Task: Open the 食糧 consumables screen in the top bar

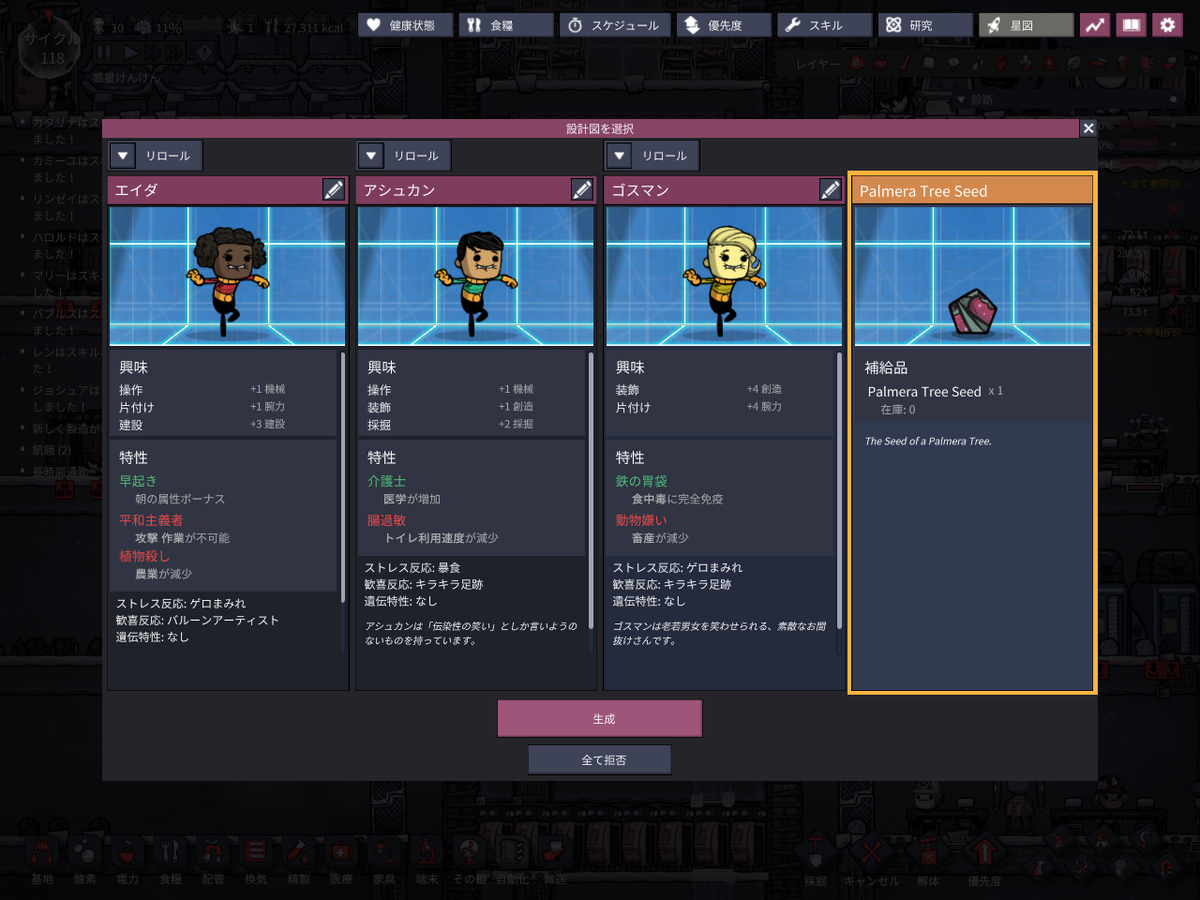Action: (x=506, y=25)
